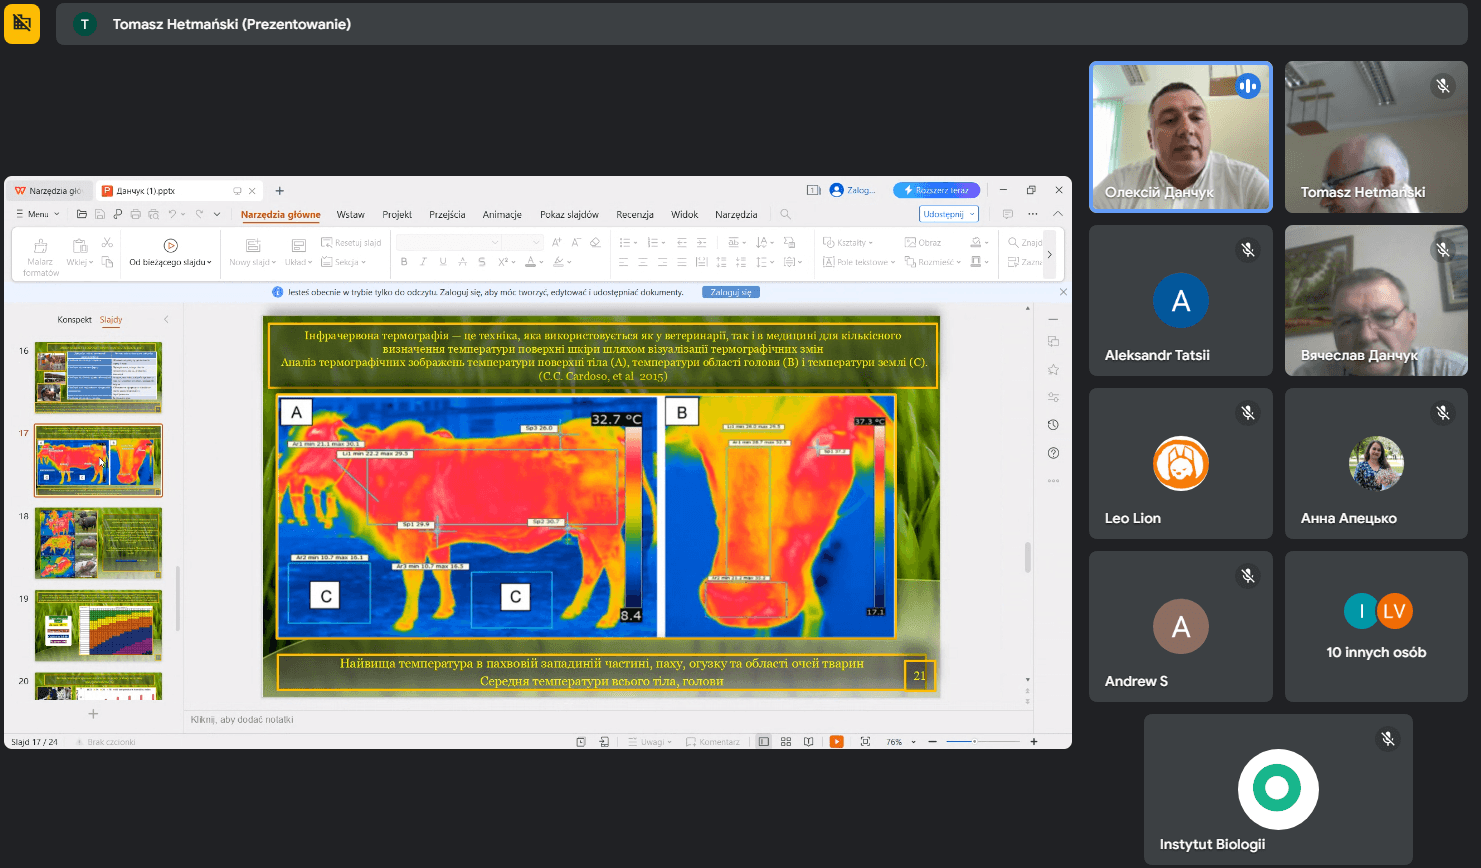
Task: Click the 10 innych osób participants tile
Action: tap(1376, 626)
